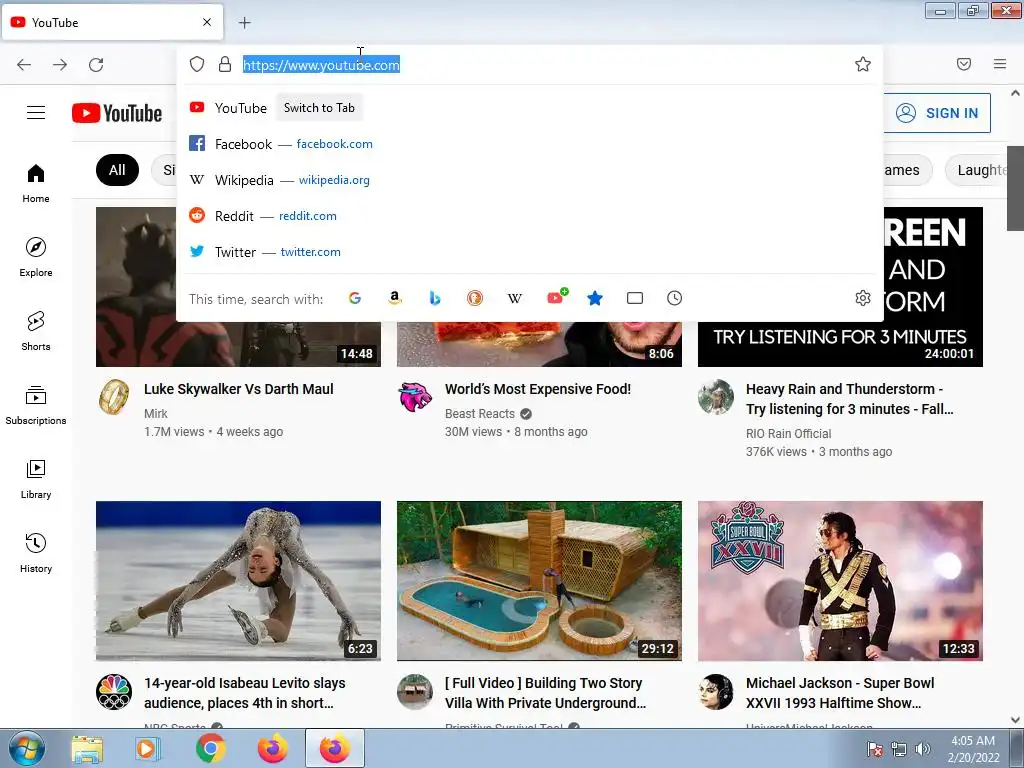1024x768 pixels.
Task: Open Subscriptions in YouTube sidebar
Action: (x=36, y=405)
